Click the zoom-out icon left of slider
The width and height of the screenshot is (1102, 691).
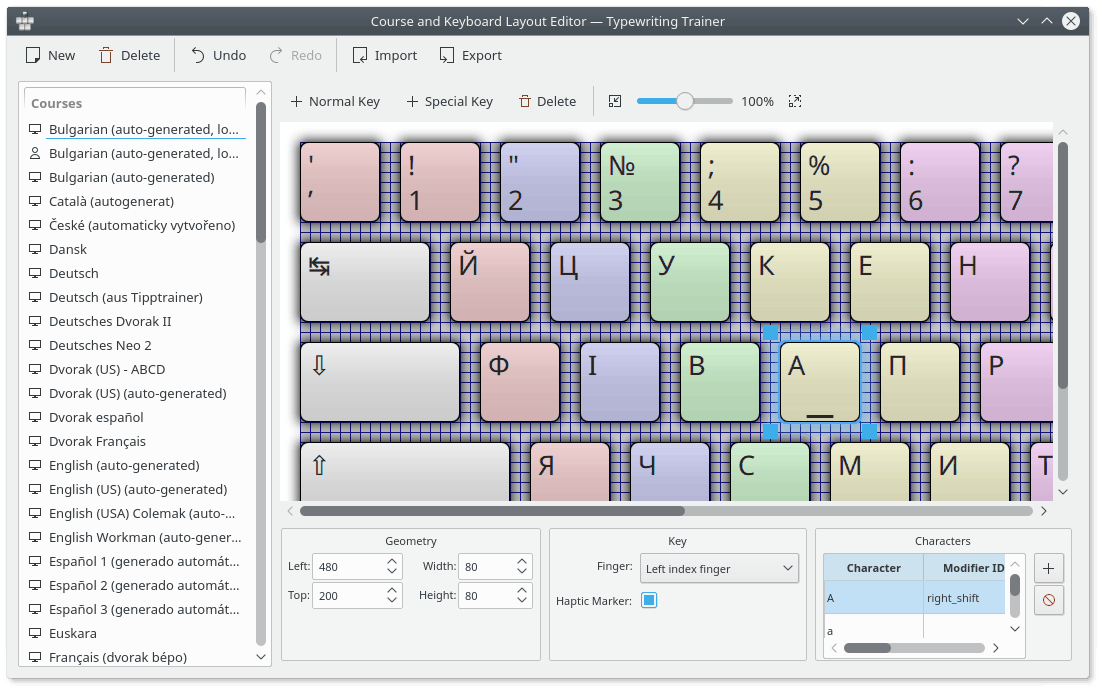tap(615, 101)
